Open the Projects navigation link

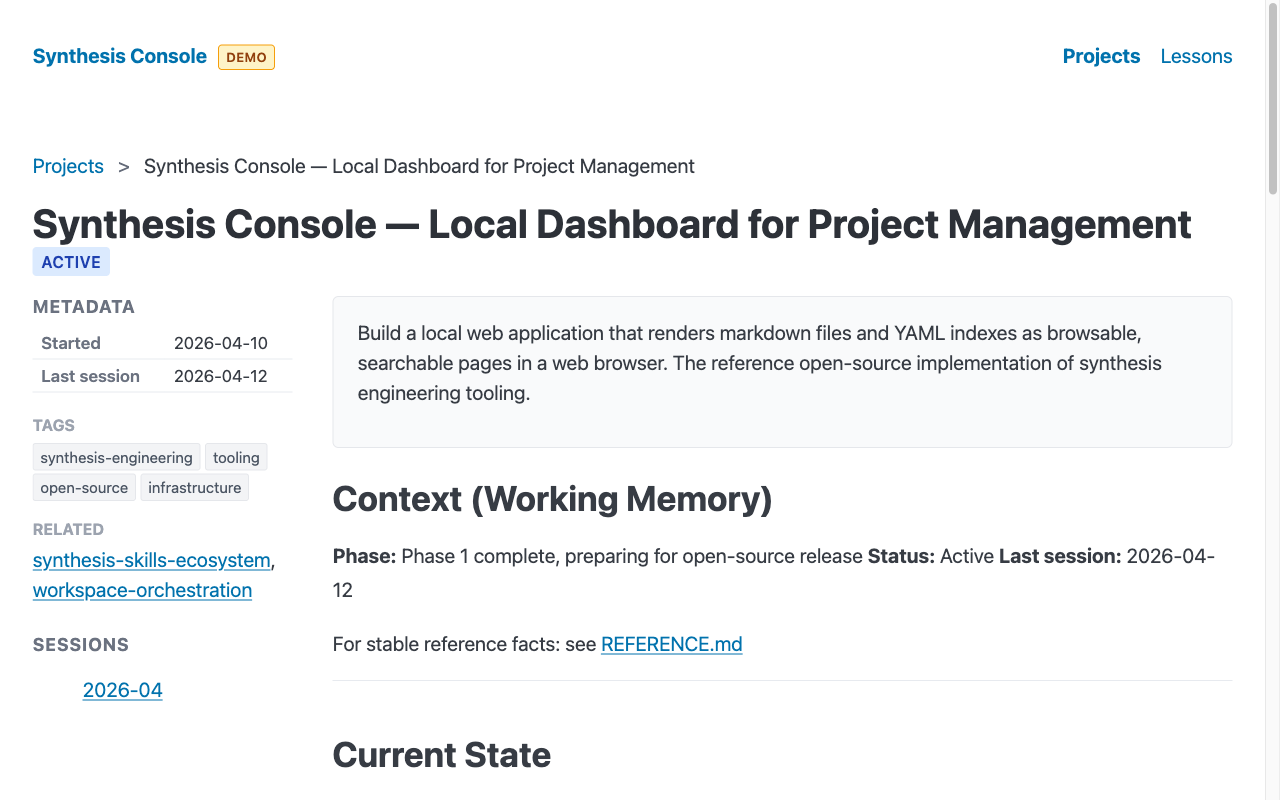pos(1101,56)
